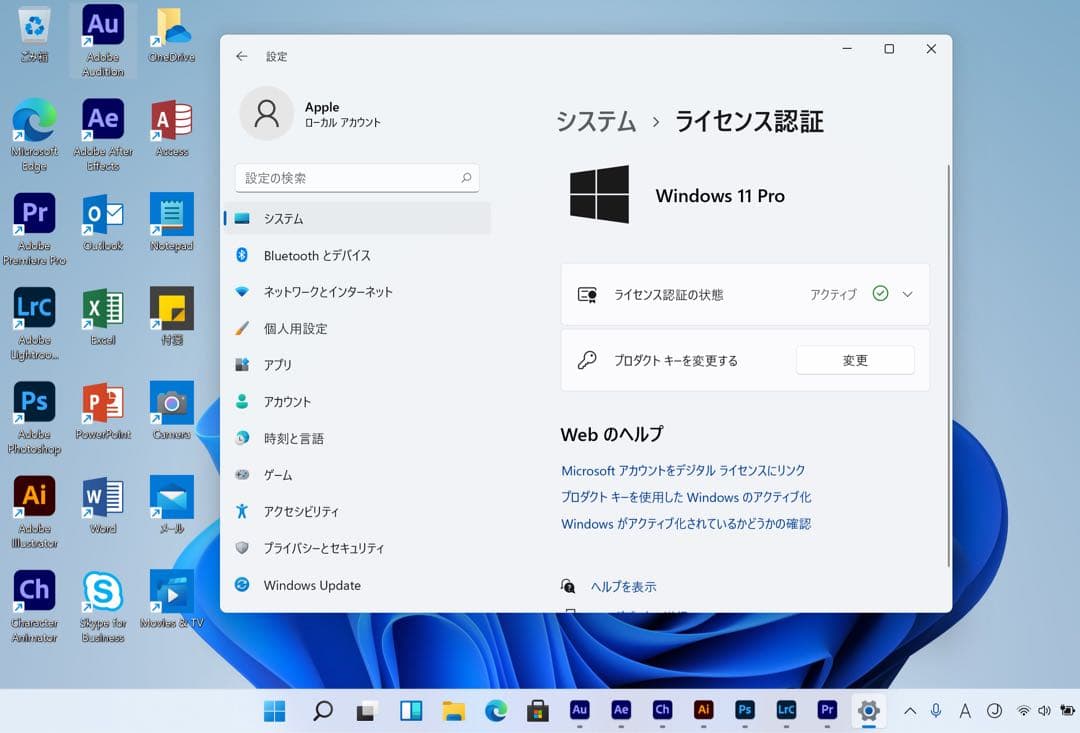Select the microphone icon in the system tray
The image size is (1080, 733).
[936, 711]
